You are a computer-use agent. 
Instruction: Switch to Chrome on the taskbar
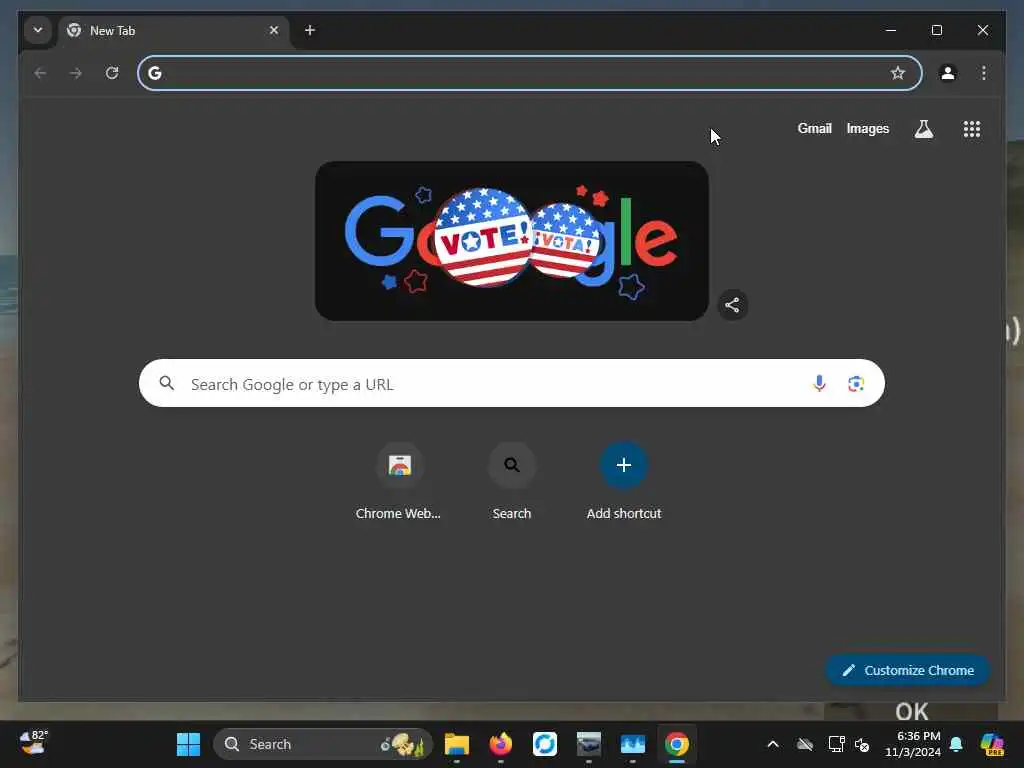(677, 744)
